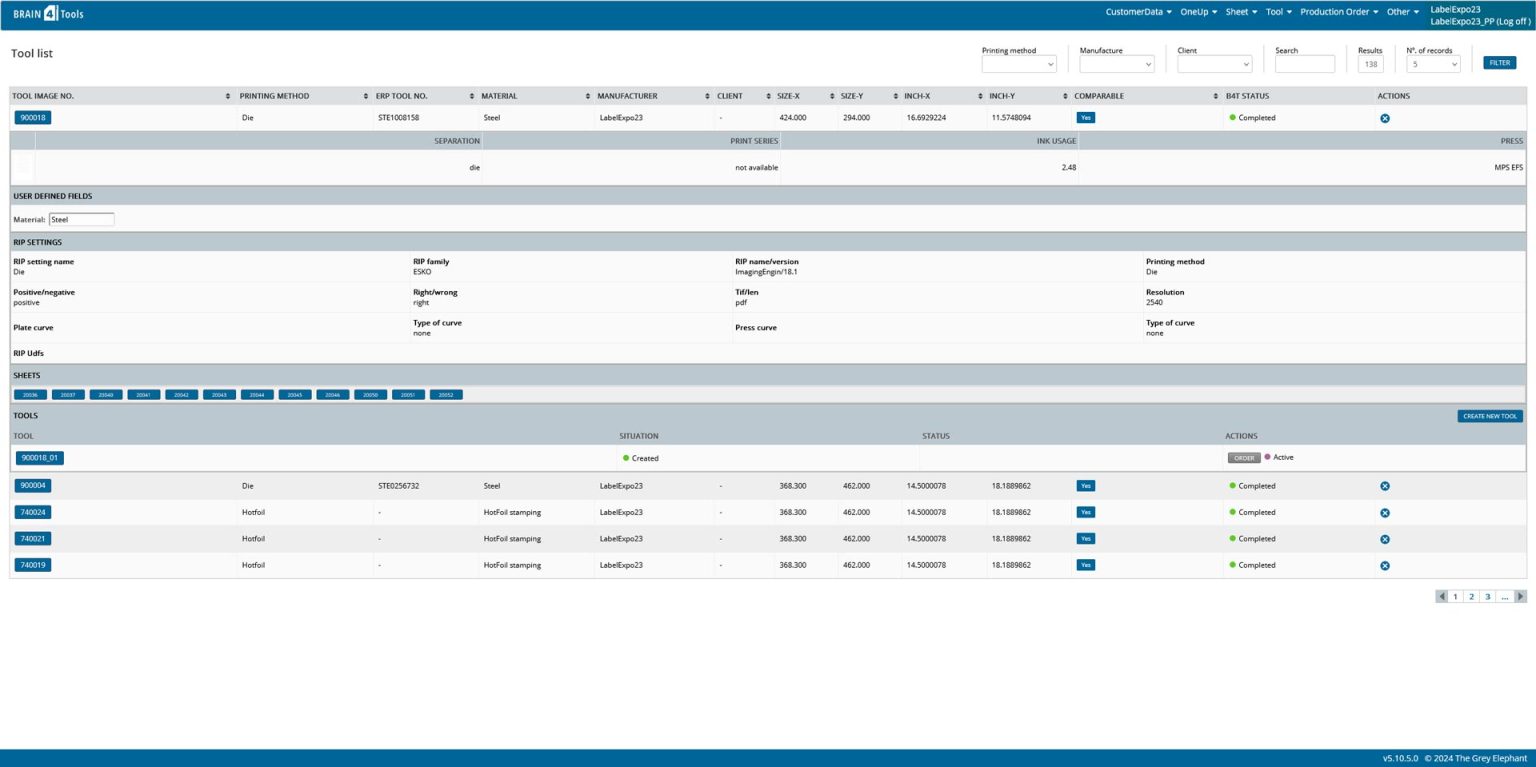Screen dimensions: 1536x767
Task: Open sheet 20037
Action: point(68,395)
